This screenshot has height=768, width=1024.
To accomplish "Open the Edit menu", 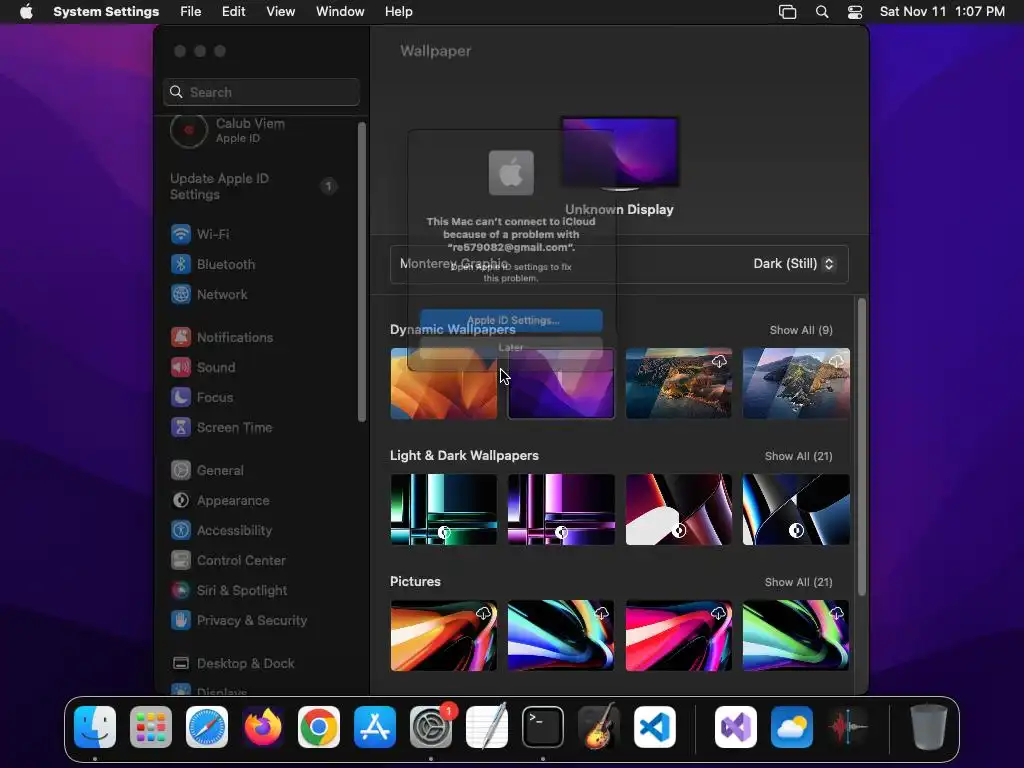I will (x=233, y=12).
